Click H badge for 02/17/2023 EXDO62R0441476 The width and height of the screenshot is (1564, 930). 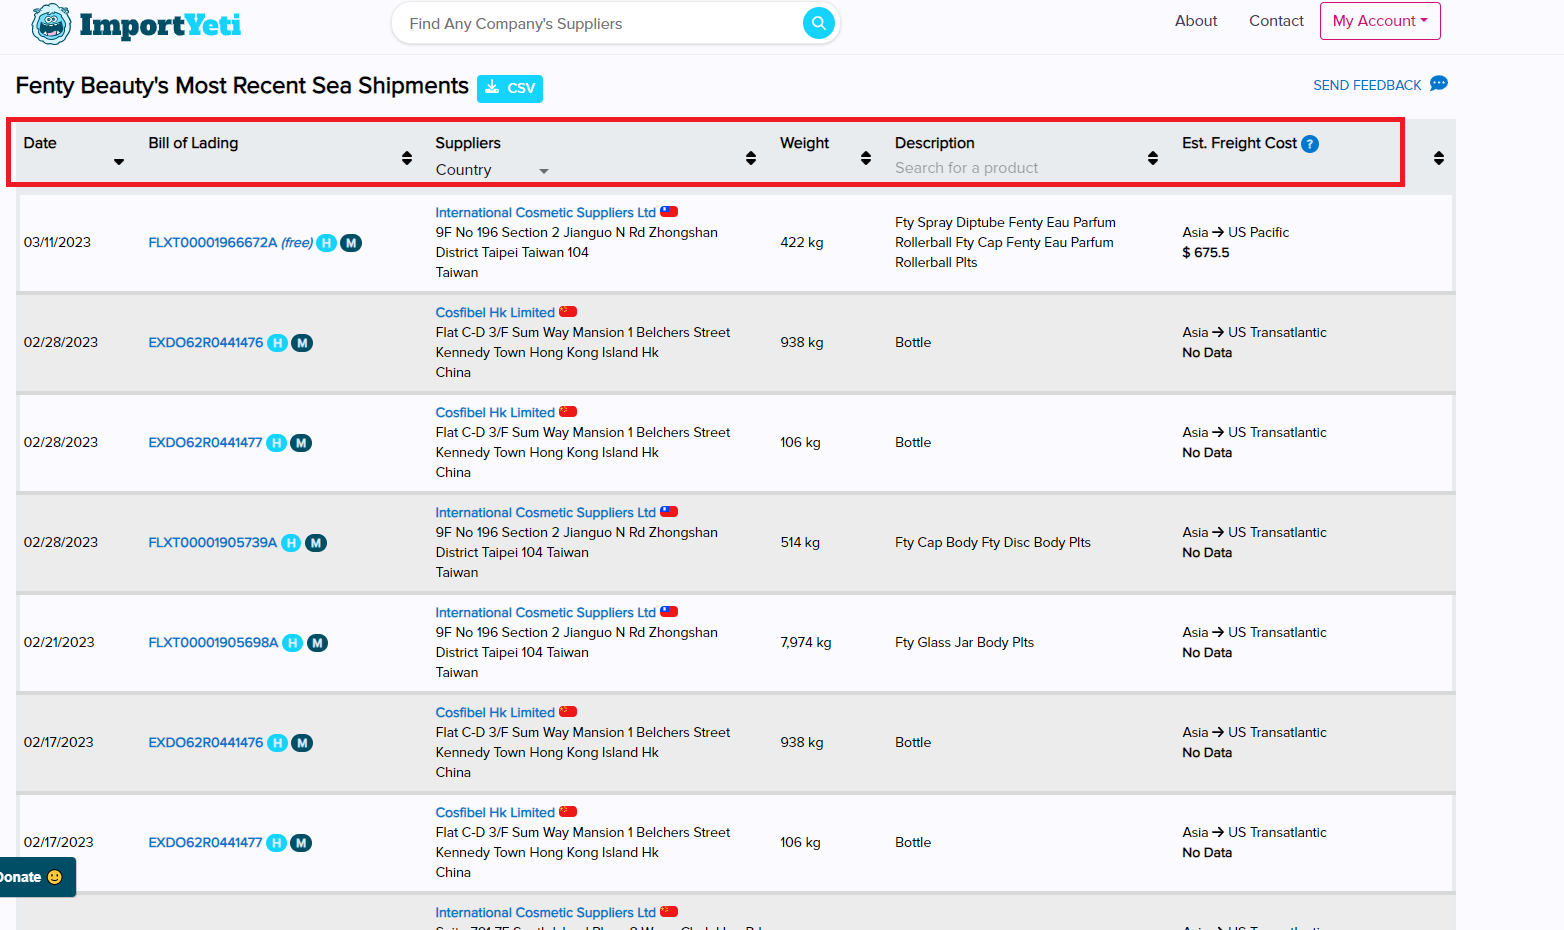point(278,743)
